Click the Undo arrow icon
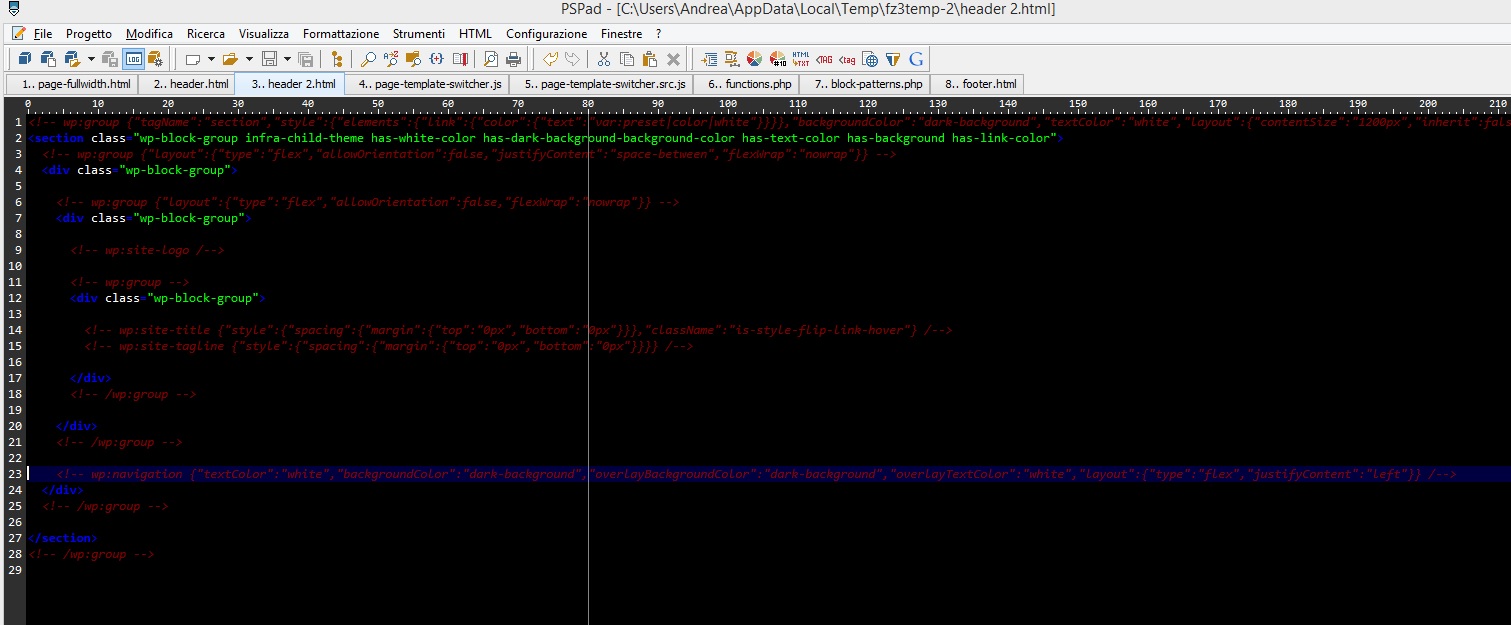 [551, 59]
